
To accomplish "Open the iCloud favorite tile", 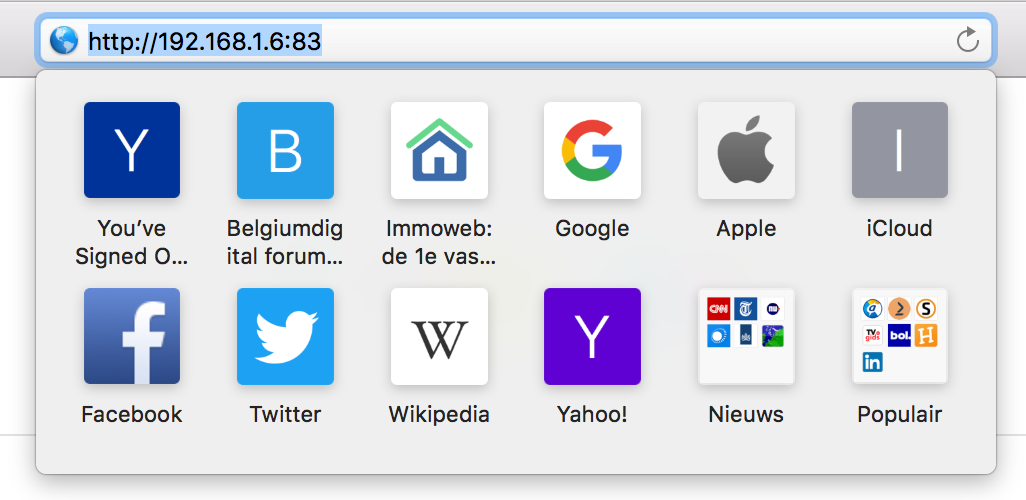I will 900,150.
